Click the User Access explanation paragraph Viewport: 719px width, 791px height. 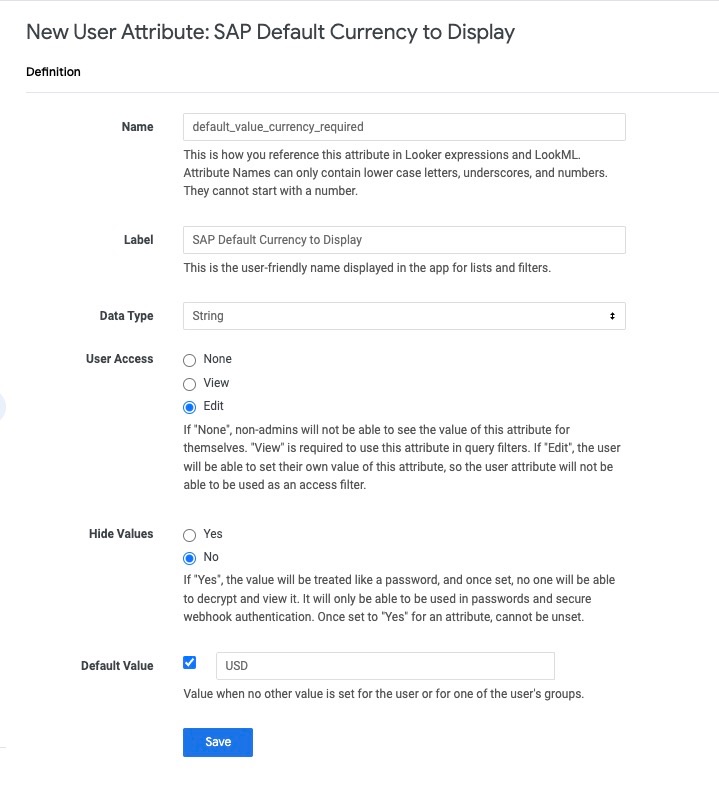pyautogui.click(x=402, y=457)
